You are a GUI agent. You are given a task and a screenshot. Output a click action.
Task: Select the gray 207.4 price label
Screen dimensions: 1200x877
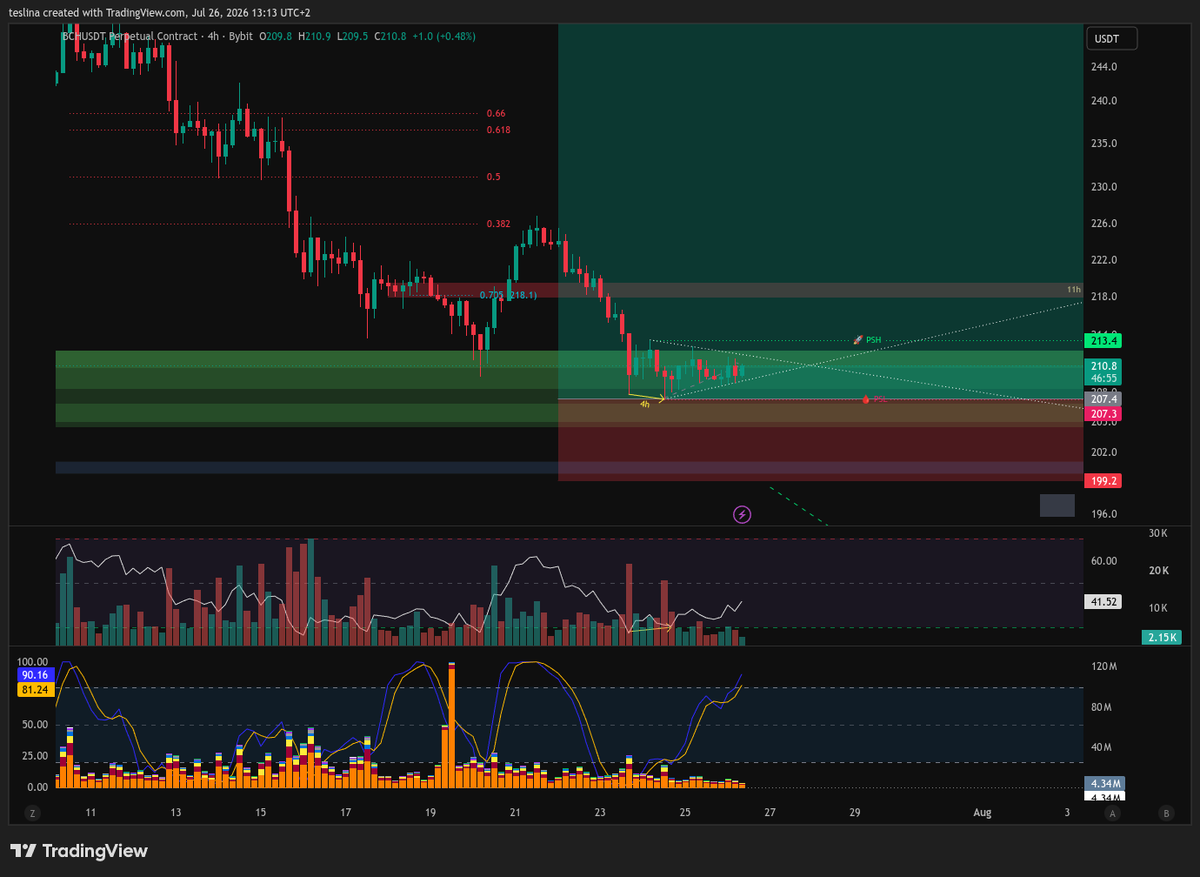[x=1104, y=399]
